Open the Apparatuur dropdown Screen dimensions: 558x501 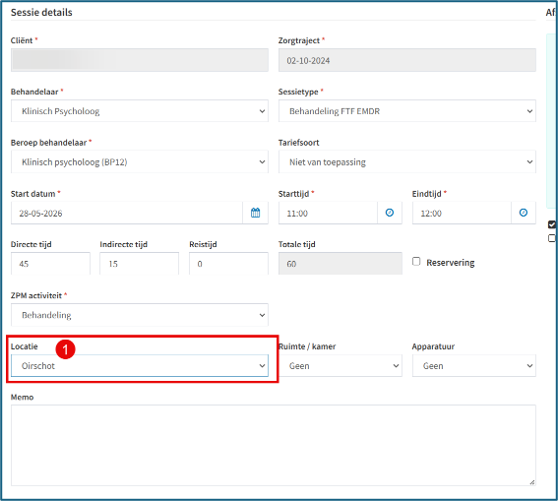(x=474, y=365)
